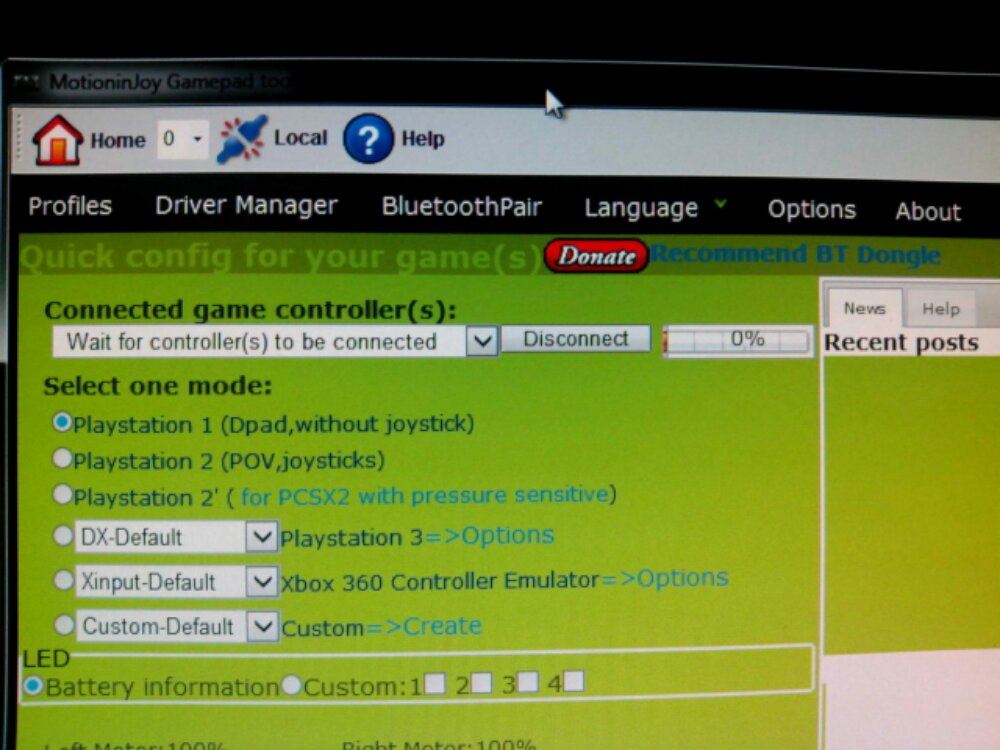Check LED custom box 2
1000x750 pixels.
tap(482, 682)
